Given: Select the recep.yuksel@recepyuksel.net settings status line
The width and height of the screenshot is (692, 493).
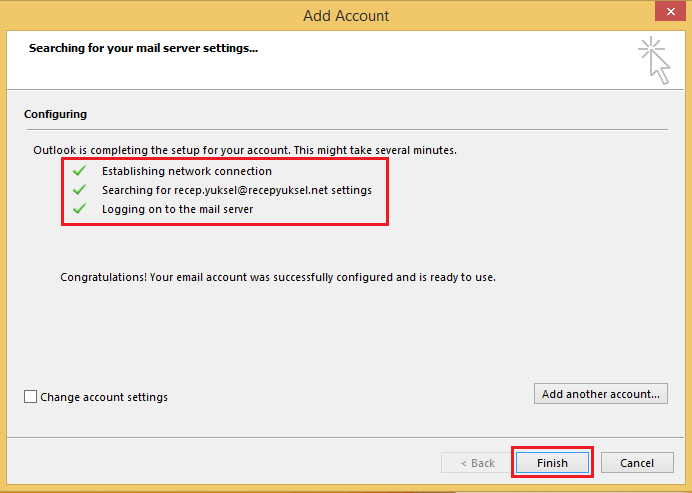Looking at the screenshot, I should [237, 190].
